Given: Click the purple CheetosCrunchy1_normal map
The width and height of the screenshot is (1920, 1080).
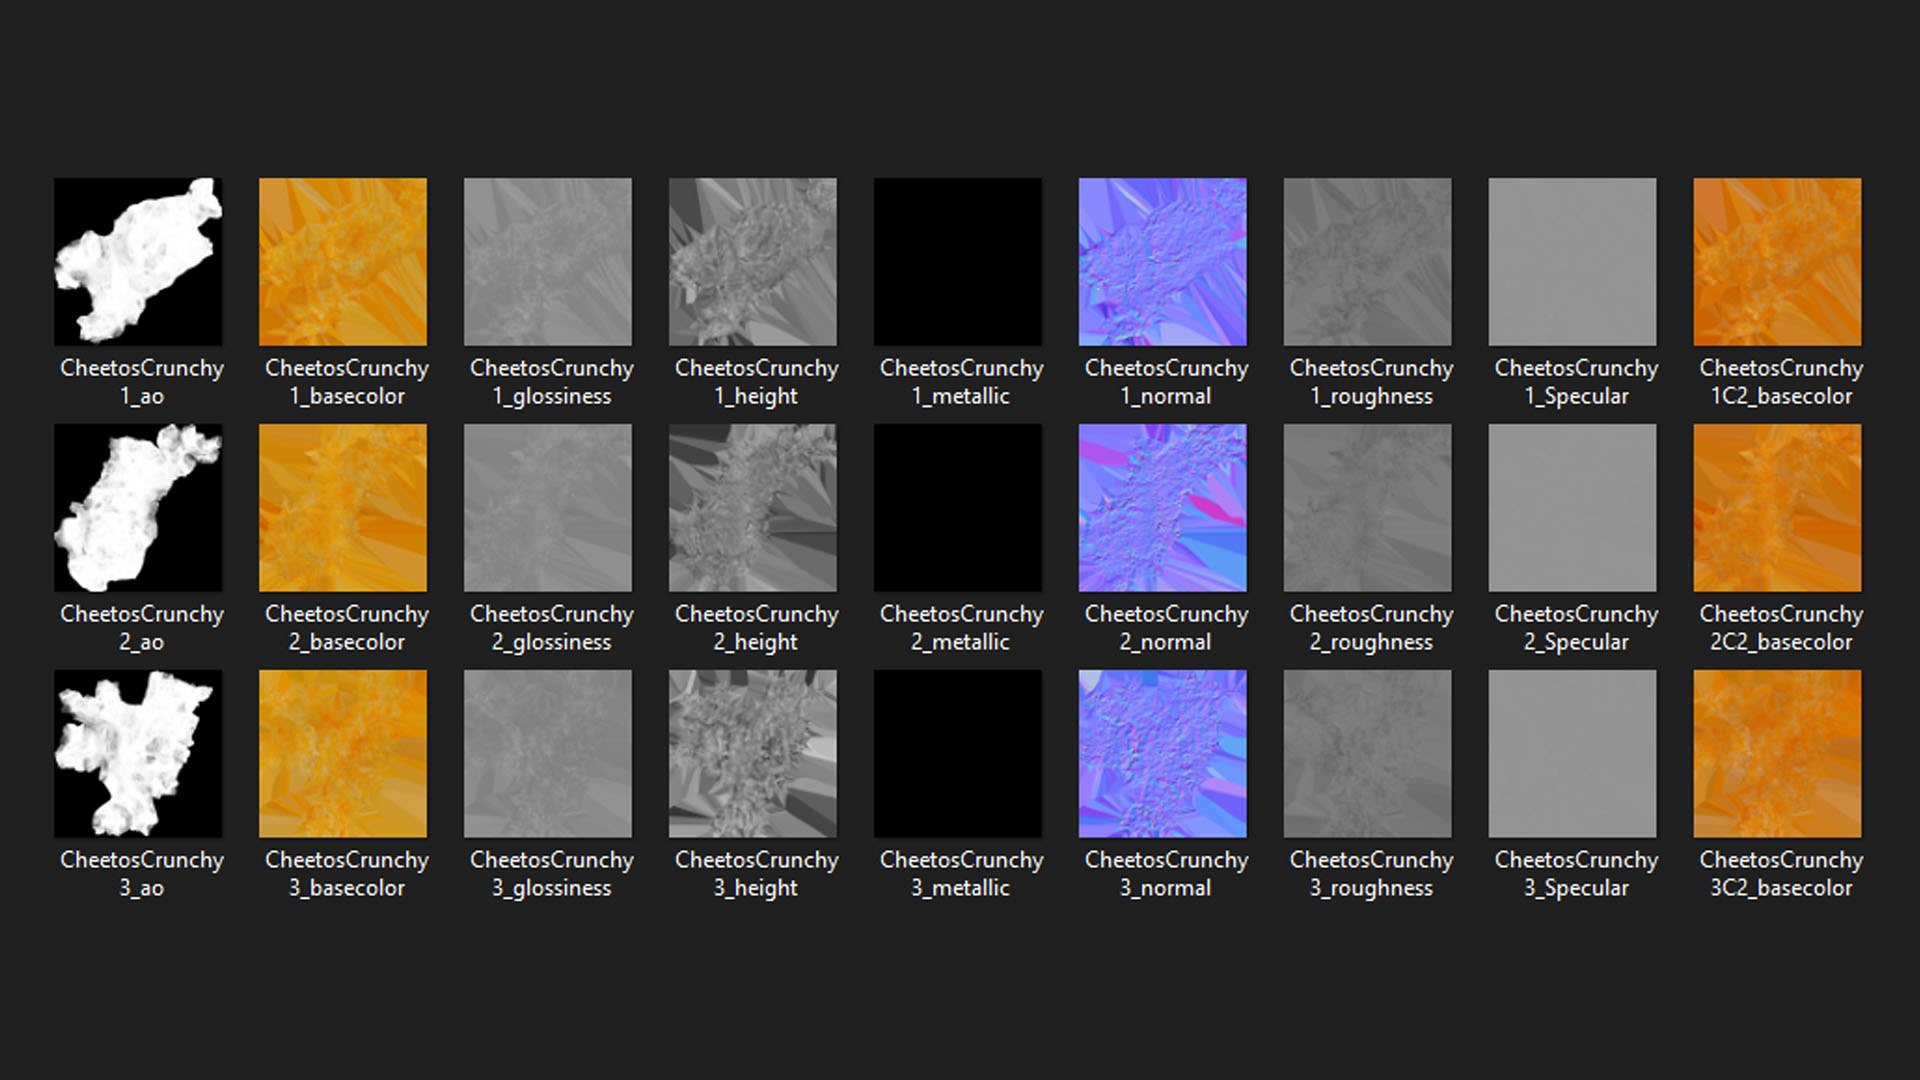Looking at the screenshot, I should tap(1163, 262).
